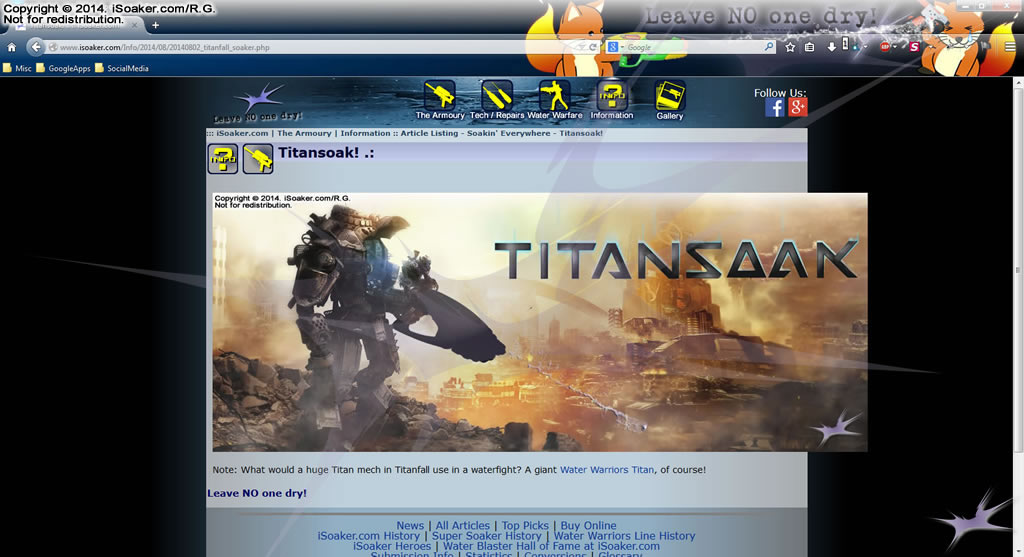This screenshot has width=1024, height=557.
Task: Go to browser Home page
Action: 12,47
